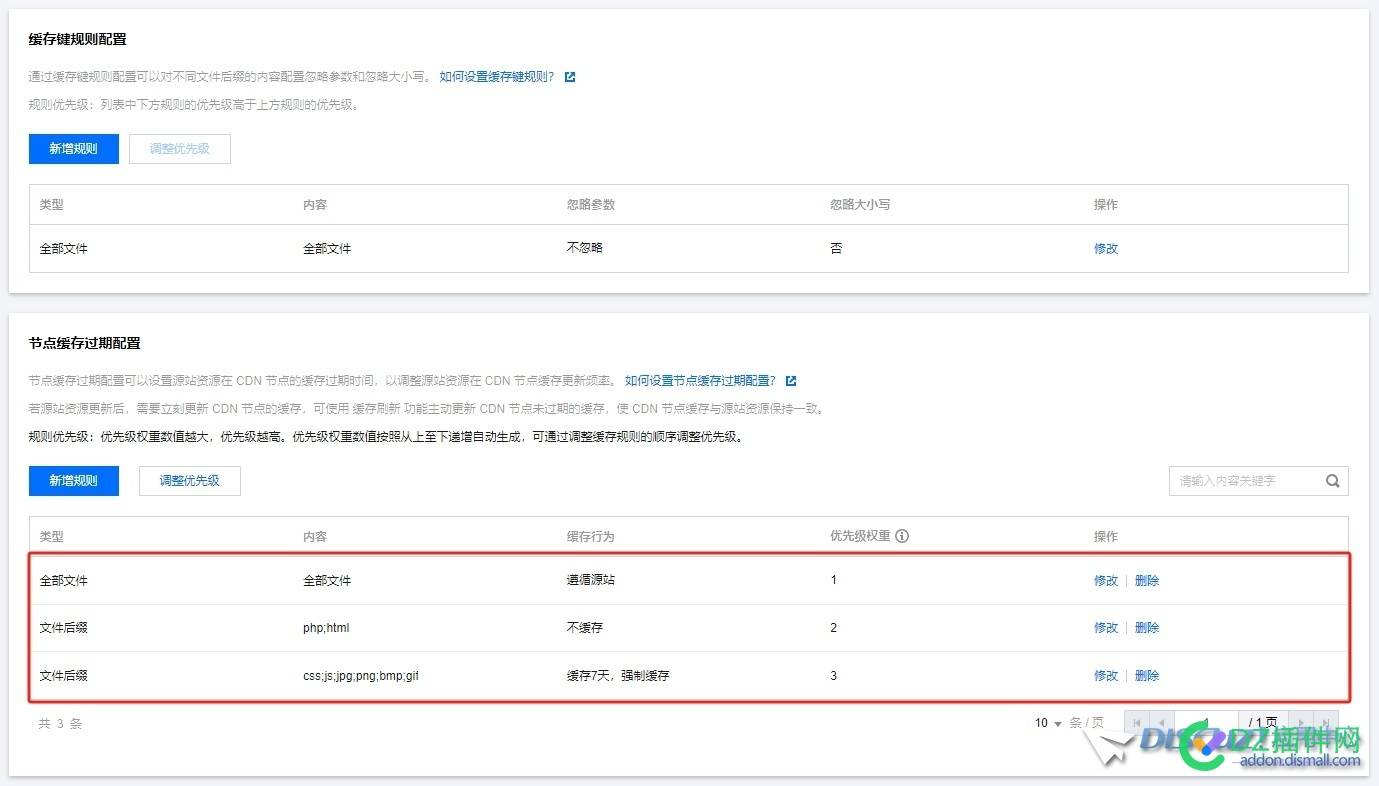
Task: Open the 如何设置缓存键规则? help link
Action: click(x=497, y=77)
